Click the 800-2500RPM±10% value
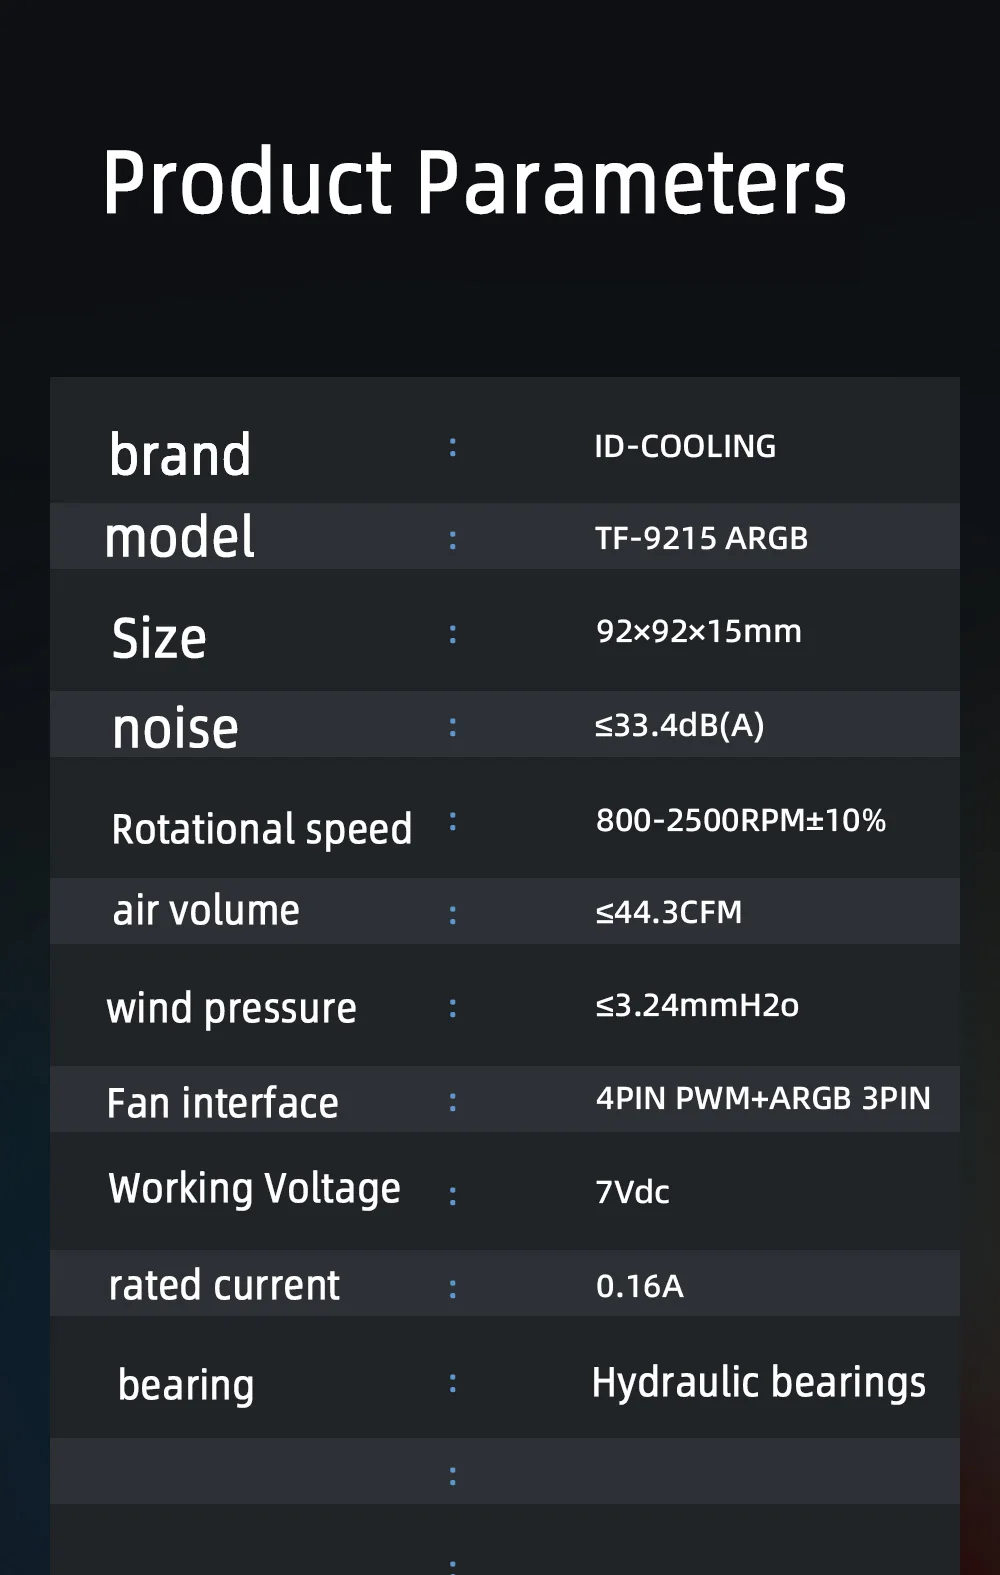The height and width of the screenshot is (1575, 1000). 741,820
